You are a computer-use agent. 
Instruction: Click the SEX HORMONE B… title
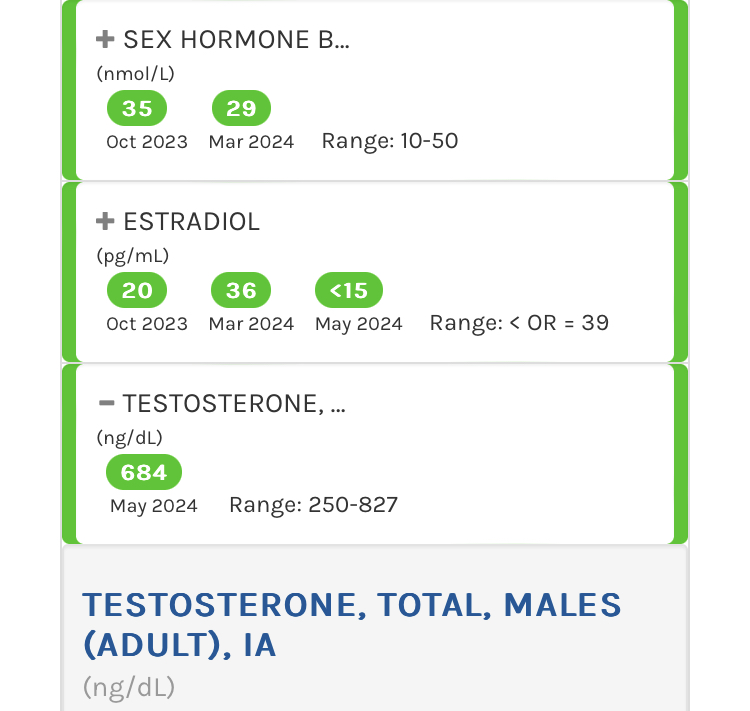tap(236, 40)
